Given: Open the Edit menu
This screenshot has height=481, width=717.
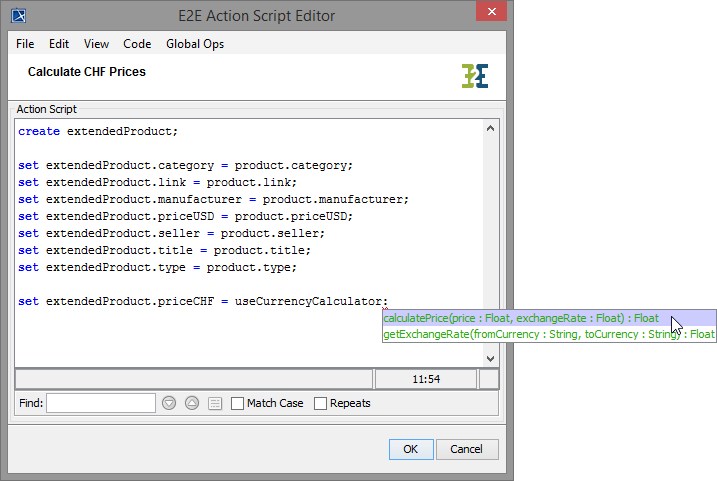Looking at the screenshot, I should (x=59, y=44).
